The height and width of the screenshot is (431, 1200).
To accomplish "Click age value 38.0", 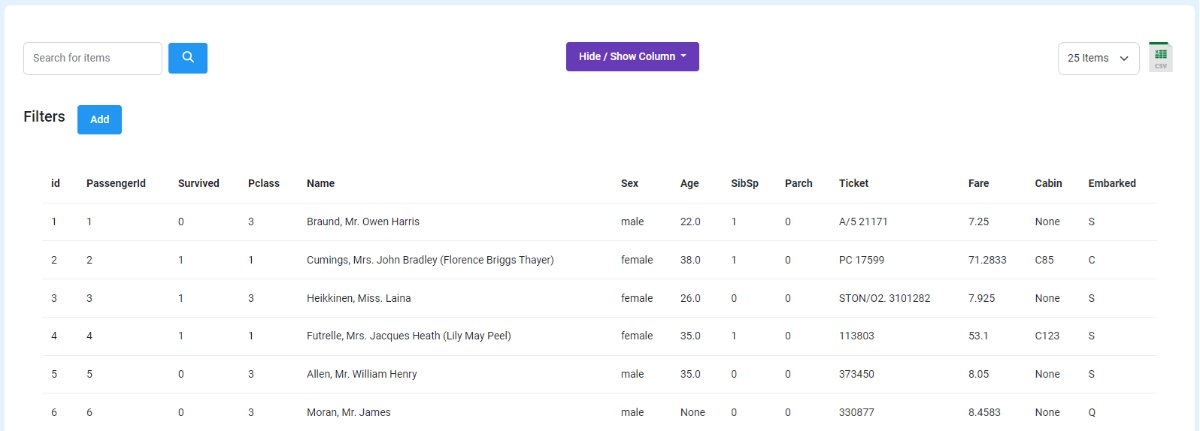I will point(690,259).
